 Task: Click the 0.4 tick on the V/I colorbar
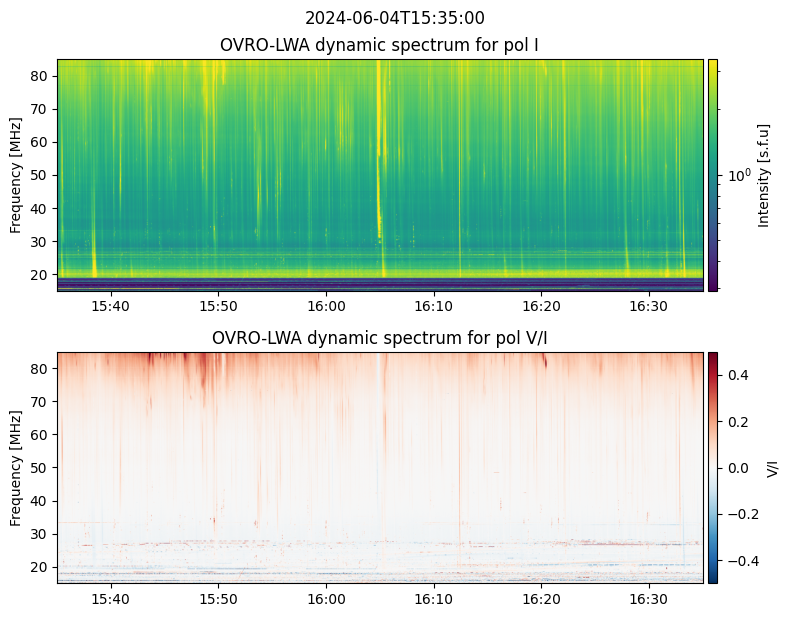[736, 374]
